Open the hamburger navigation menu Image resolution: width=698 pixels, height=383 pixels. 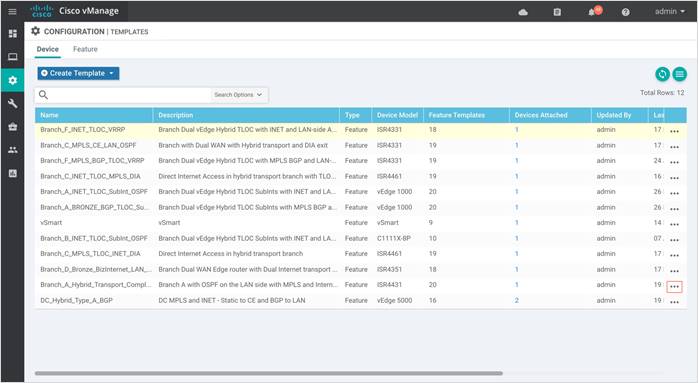[x=12, y=12]
